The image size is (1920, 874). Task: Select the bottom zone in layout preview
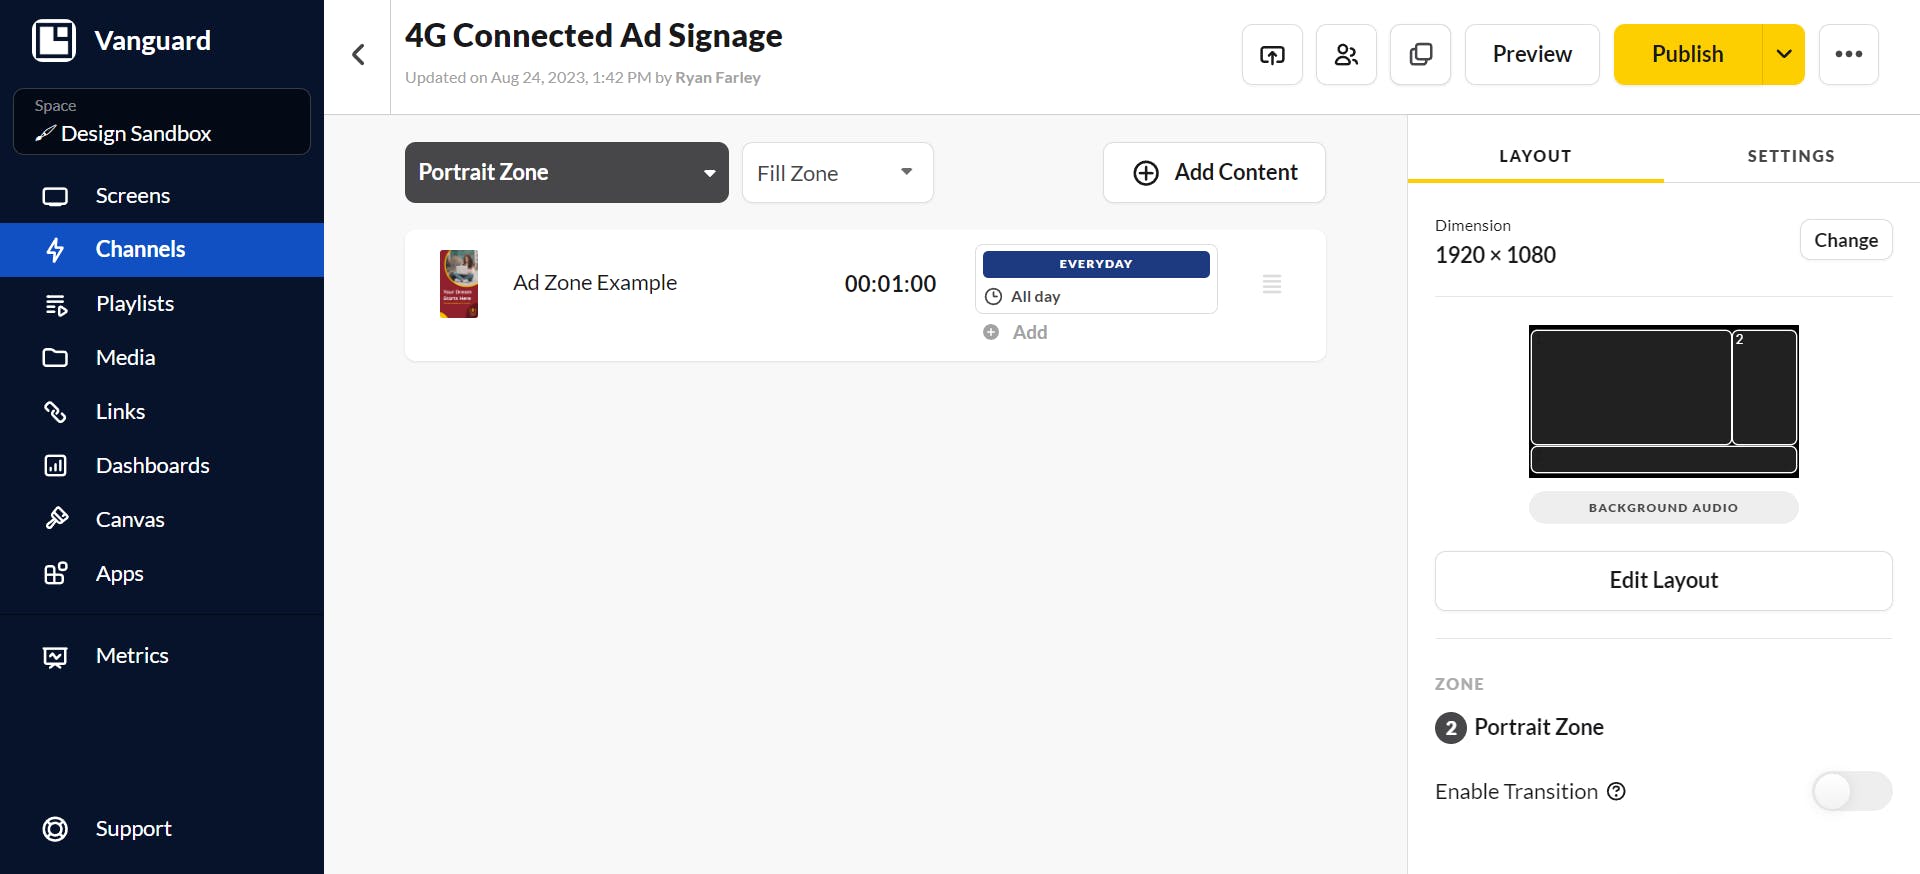click(1663, 460)
